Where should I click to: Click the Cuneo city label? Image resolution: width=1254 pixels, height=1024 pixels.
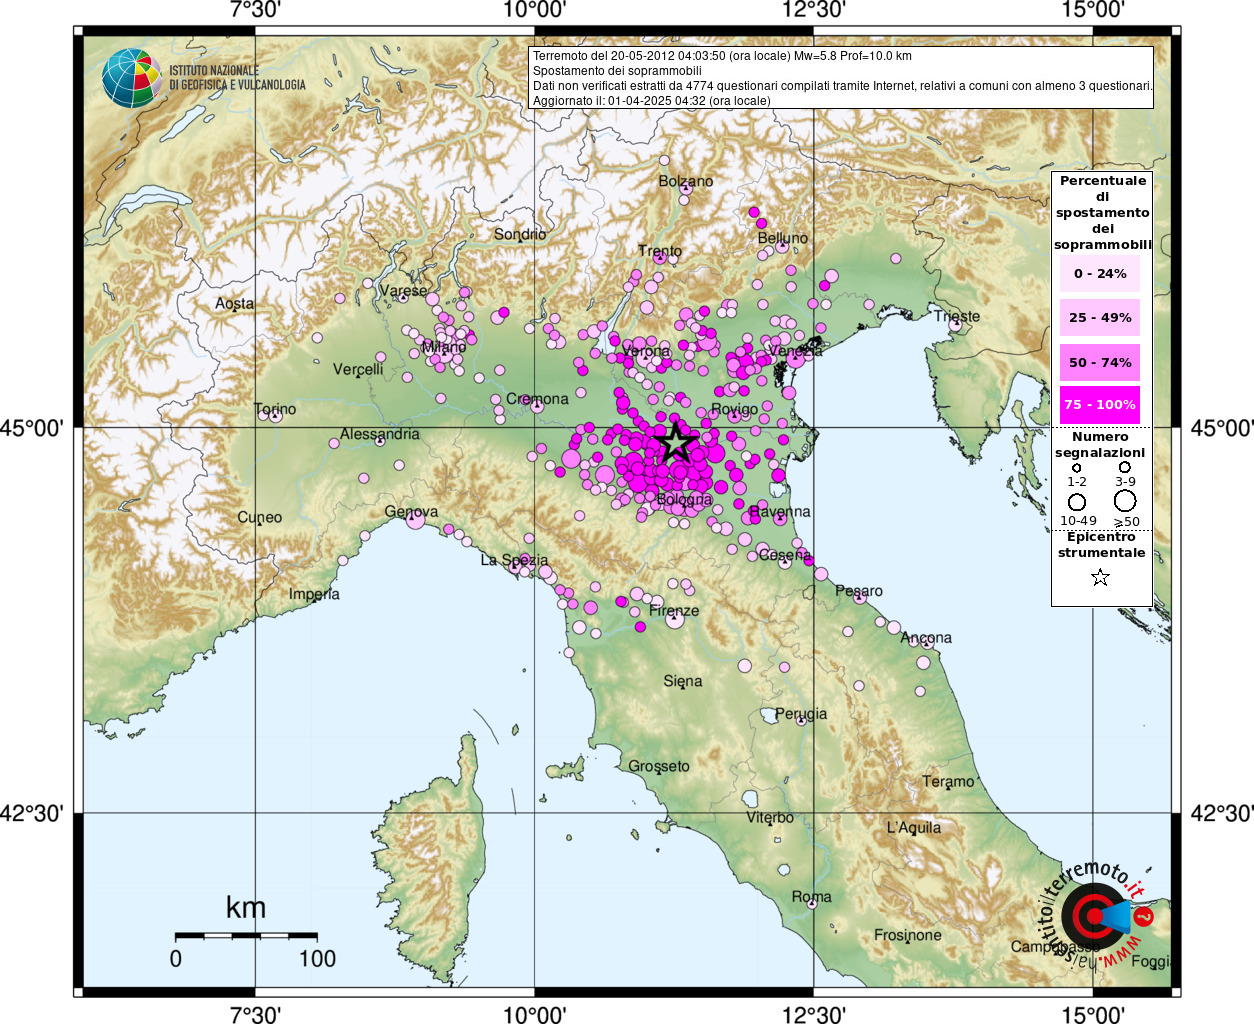pos(260,517)
